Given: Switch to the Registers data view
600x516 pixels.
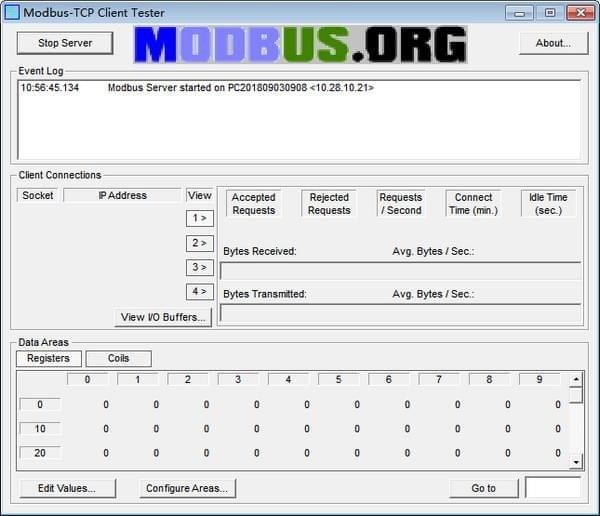Looking at the screenshot, I should point(48,358).
